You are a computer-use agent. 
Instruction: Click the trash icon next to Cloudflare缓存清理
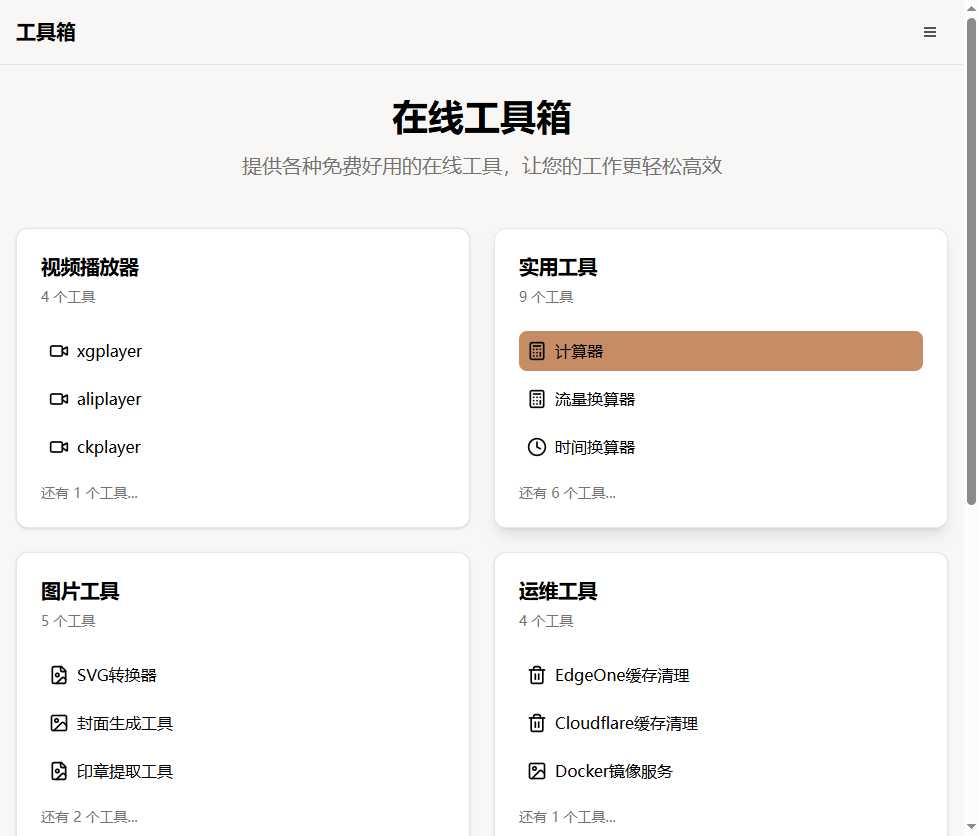pos(537,723)
